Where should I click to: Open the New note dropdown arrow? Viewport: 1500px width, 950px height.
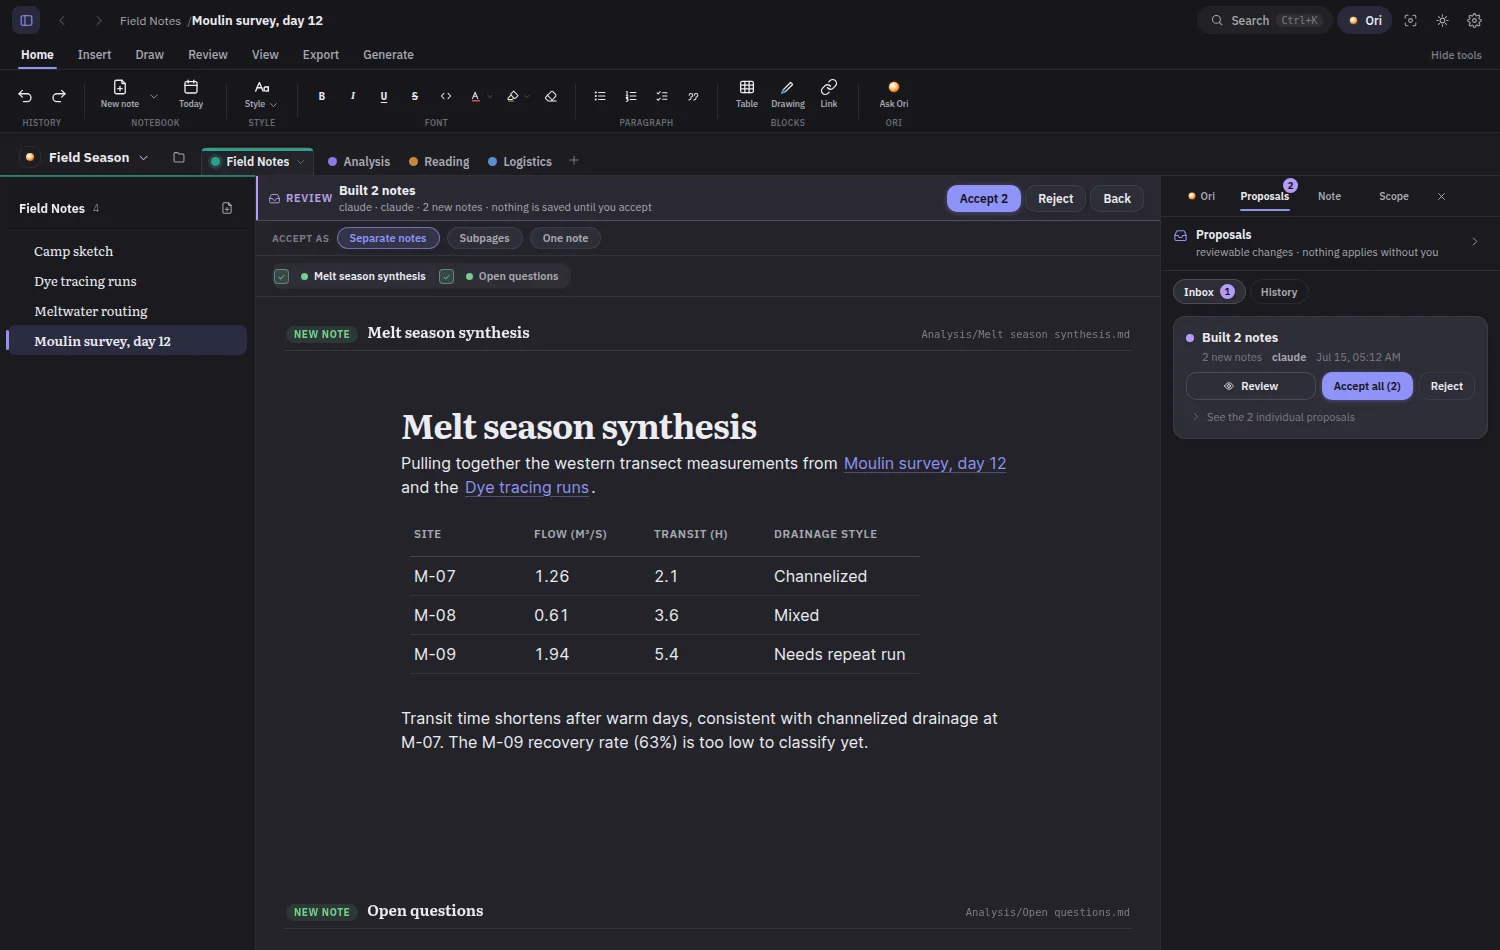[154, 96]
